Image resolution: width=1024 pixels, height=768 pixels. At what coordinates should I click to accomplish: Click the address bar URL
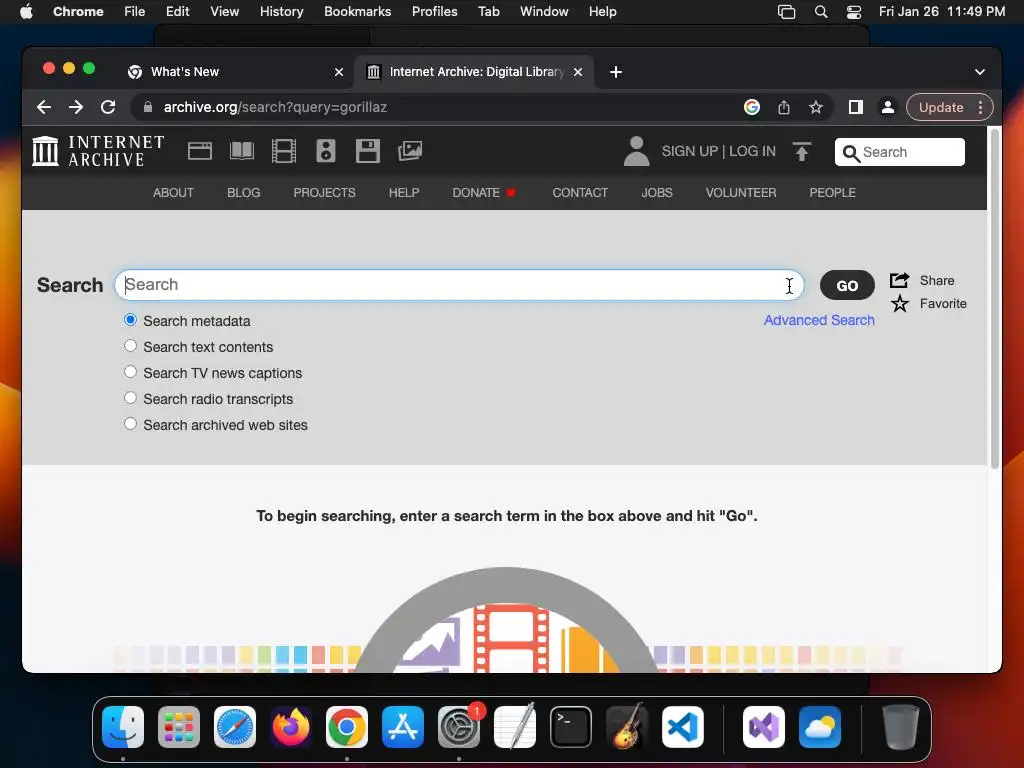pyautogui.click(x=275, y=107)
